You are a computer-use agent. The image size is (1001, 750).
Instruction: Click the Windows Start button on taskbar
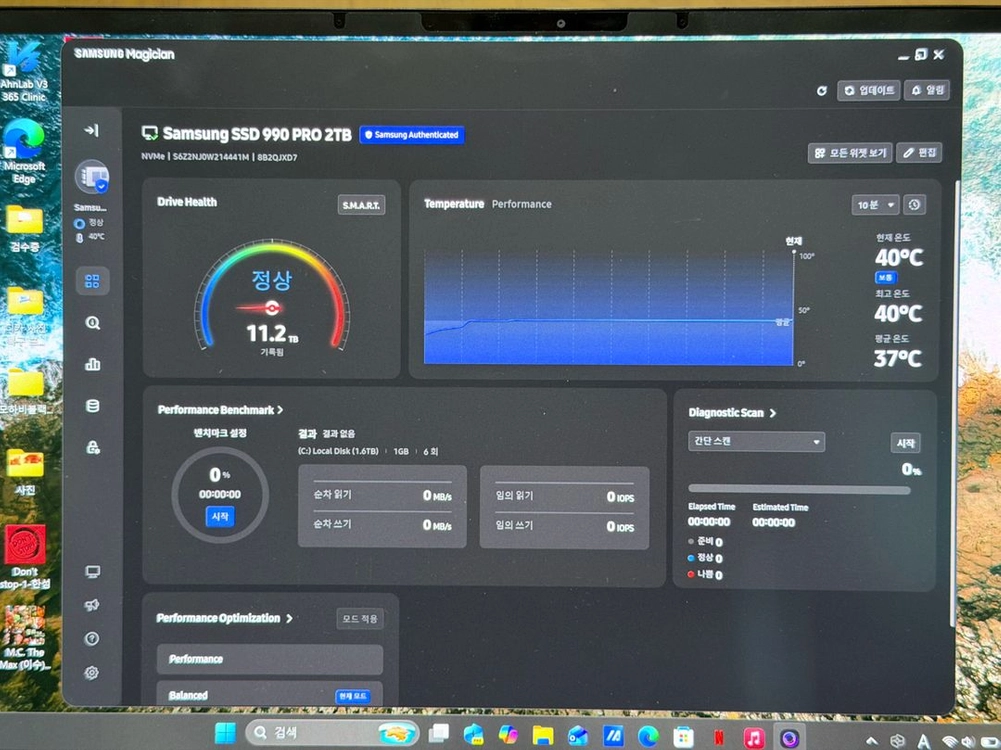pyautogui.click(x=225, y=733)
